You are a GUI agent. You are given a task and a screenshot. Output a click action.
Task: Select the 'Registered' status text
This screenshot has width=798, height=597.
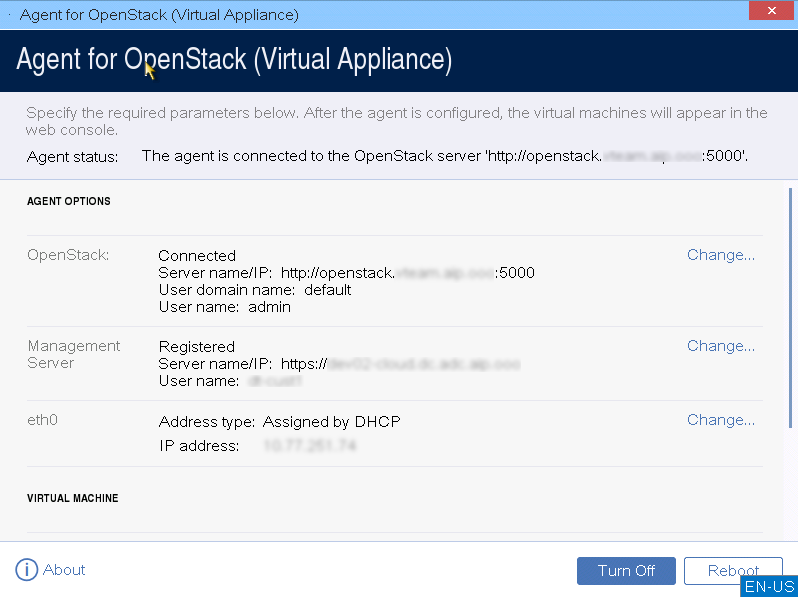196,347
